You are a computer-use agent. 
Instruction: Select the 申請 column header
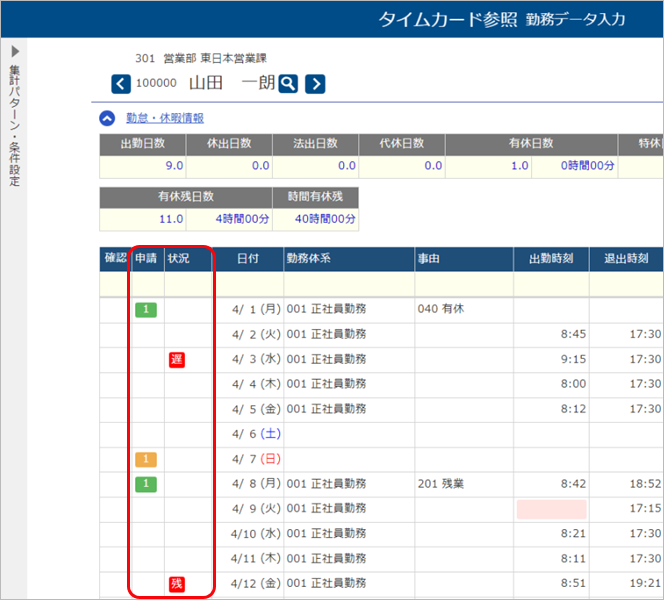pos(146,258)
